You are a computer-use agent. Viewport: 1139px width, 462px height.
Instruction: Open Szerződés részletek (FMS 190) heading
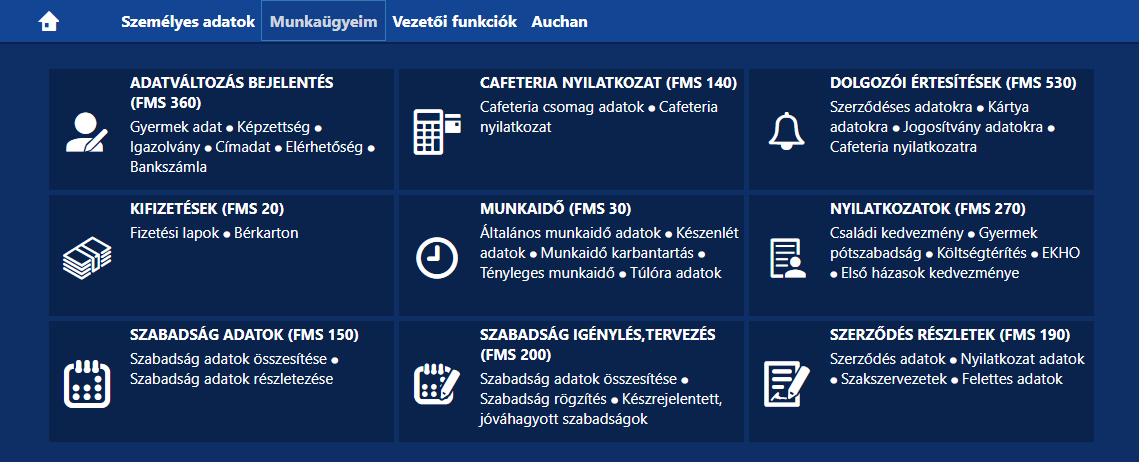950,335
